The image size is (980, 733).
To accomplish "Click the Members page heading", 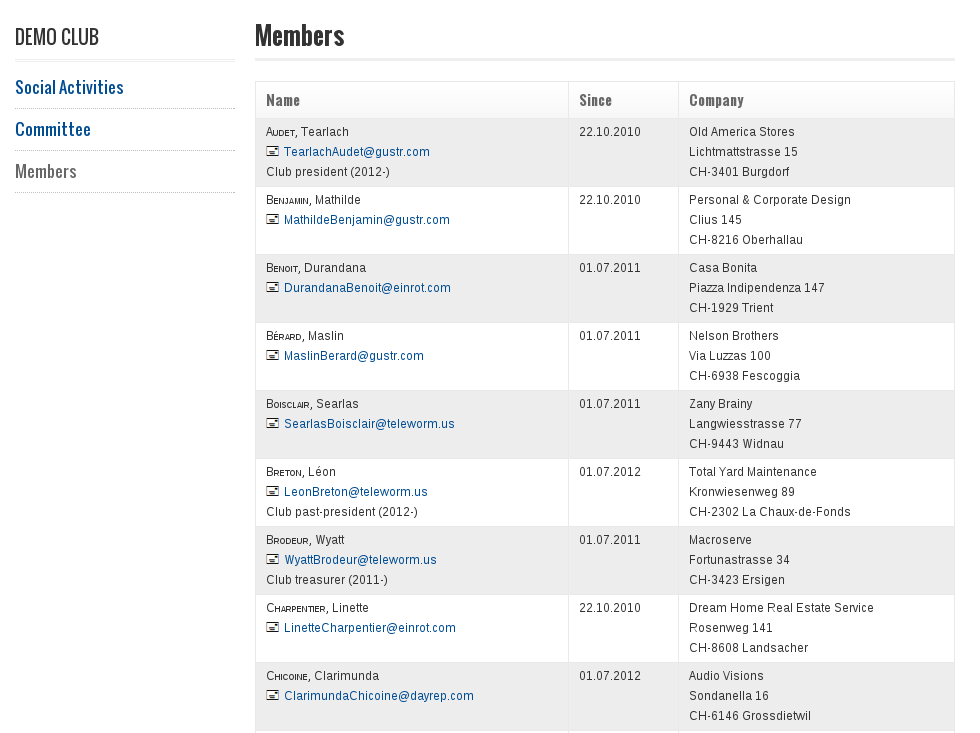I will click(300, 36).
